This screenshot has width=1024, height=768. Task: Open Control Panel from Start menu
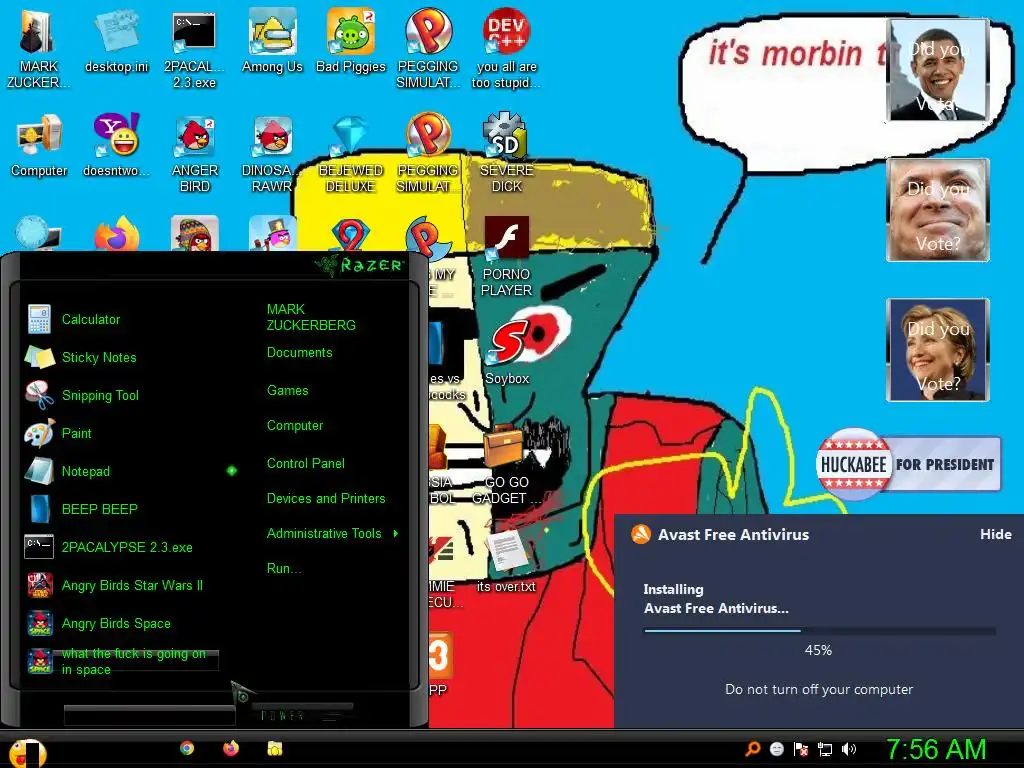[x=306, y=464]
